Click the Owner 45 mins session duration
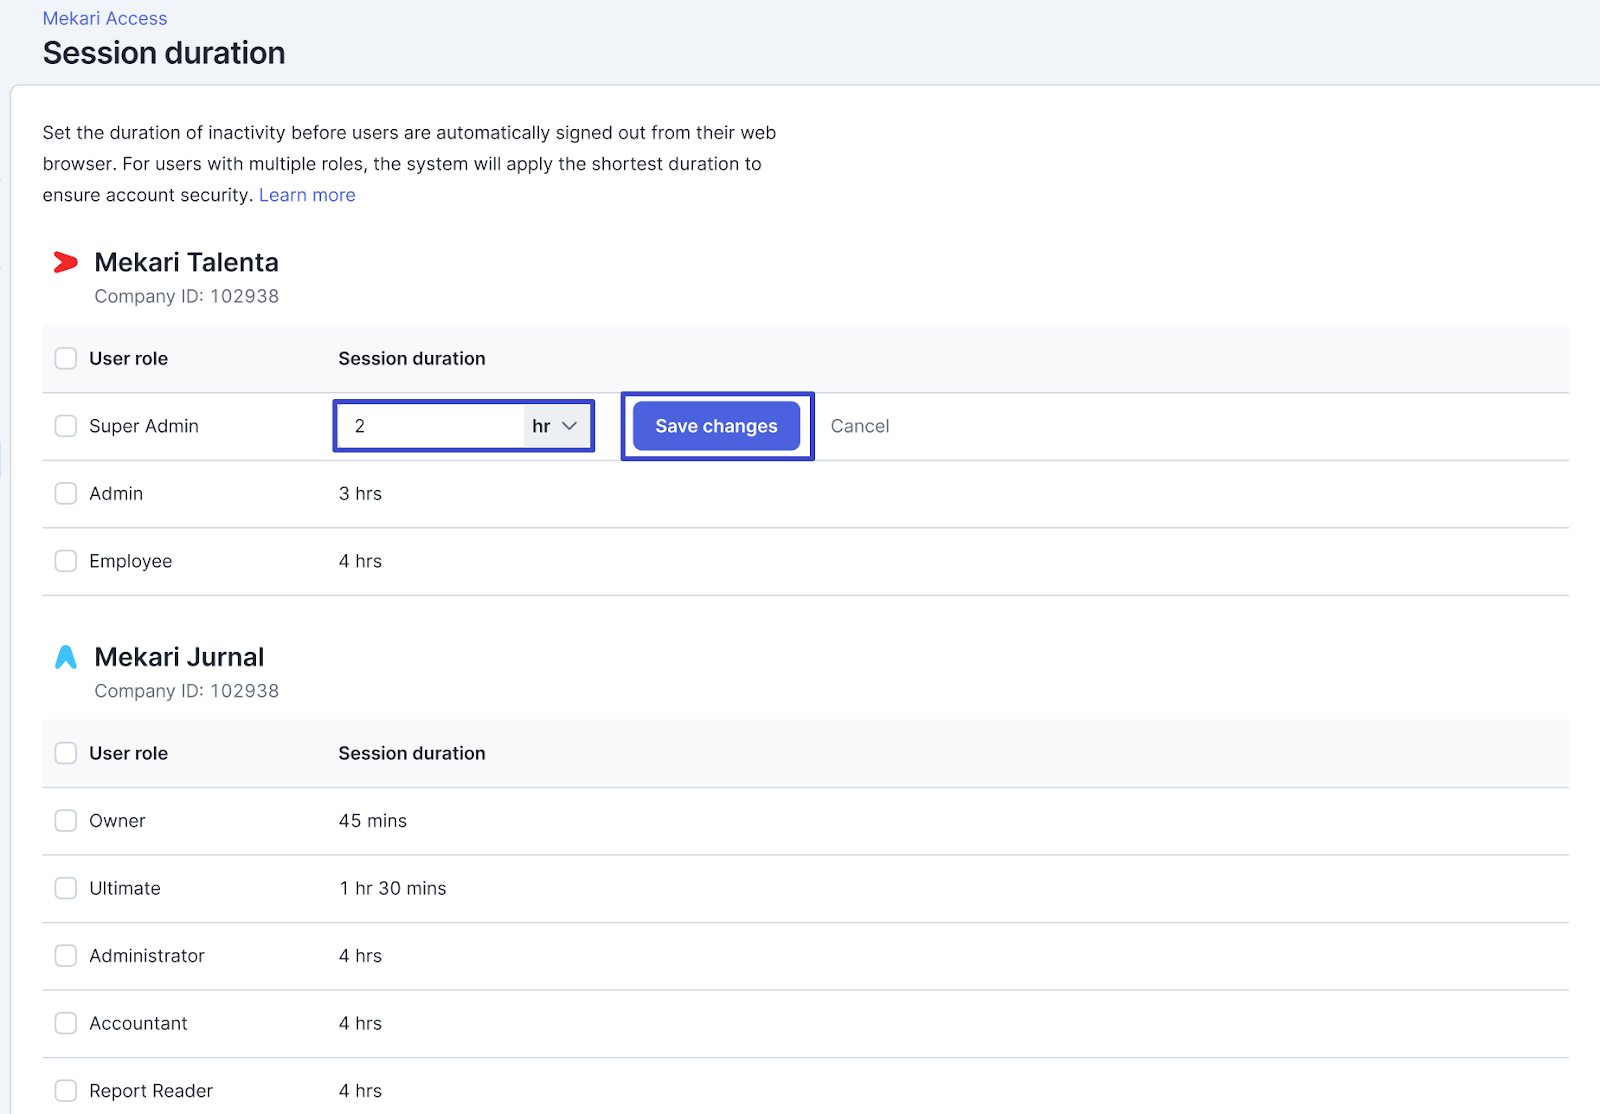The height and width of the screenshot is (1114, 1600). pos(372,821)
